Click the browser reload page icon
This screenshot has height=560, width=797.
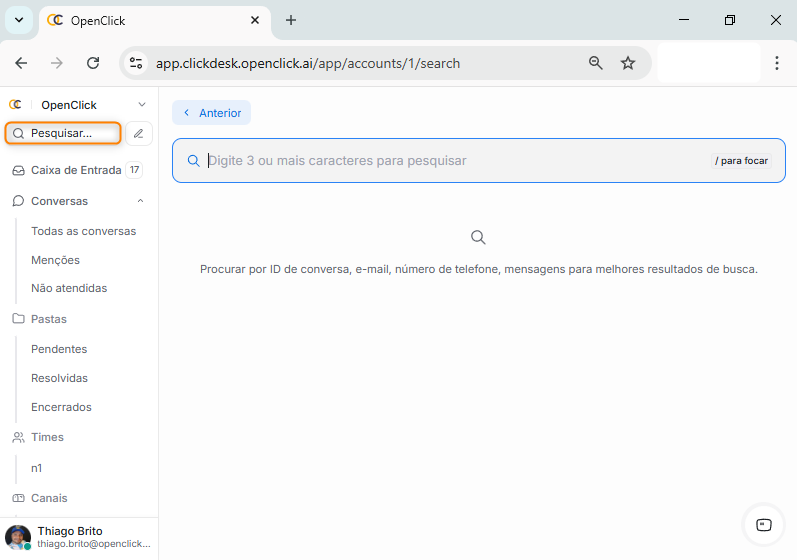click(x=93, y=63)
